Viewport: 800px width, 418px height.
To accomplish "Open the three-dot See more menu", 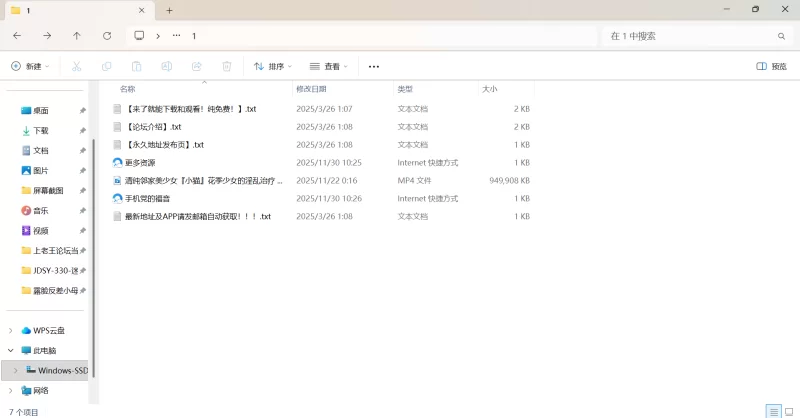I will coord(374,66).
